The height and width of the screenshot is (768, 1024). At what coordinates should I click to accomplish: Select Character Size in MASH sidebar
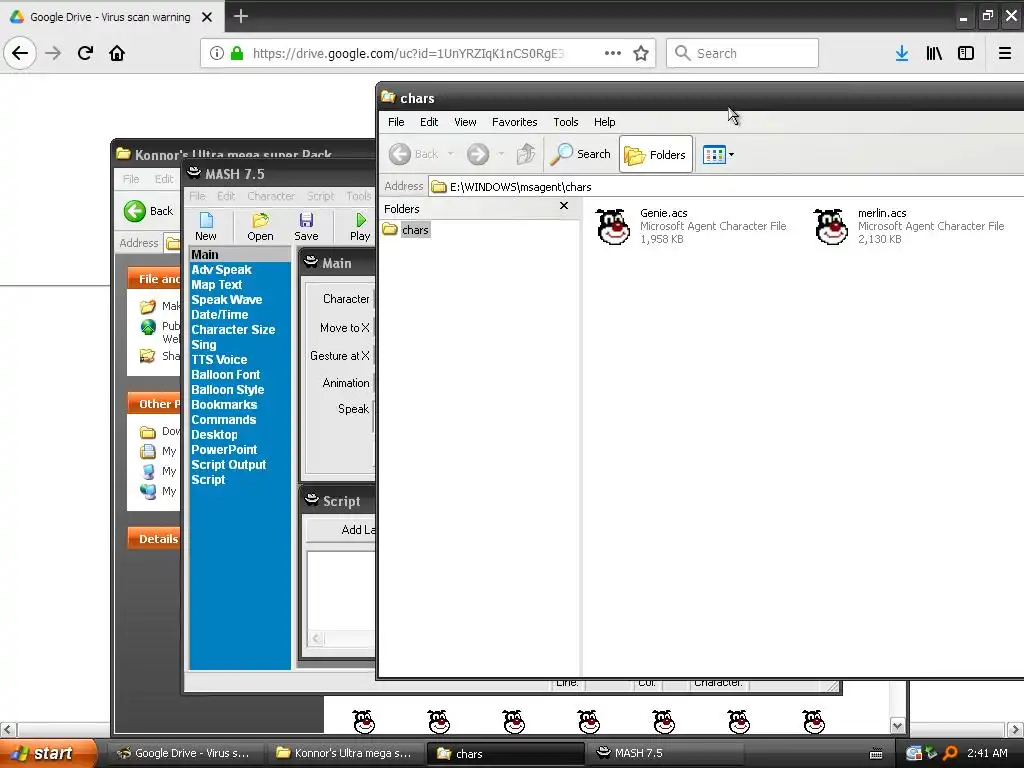(233, 330)
